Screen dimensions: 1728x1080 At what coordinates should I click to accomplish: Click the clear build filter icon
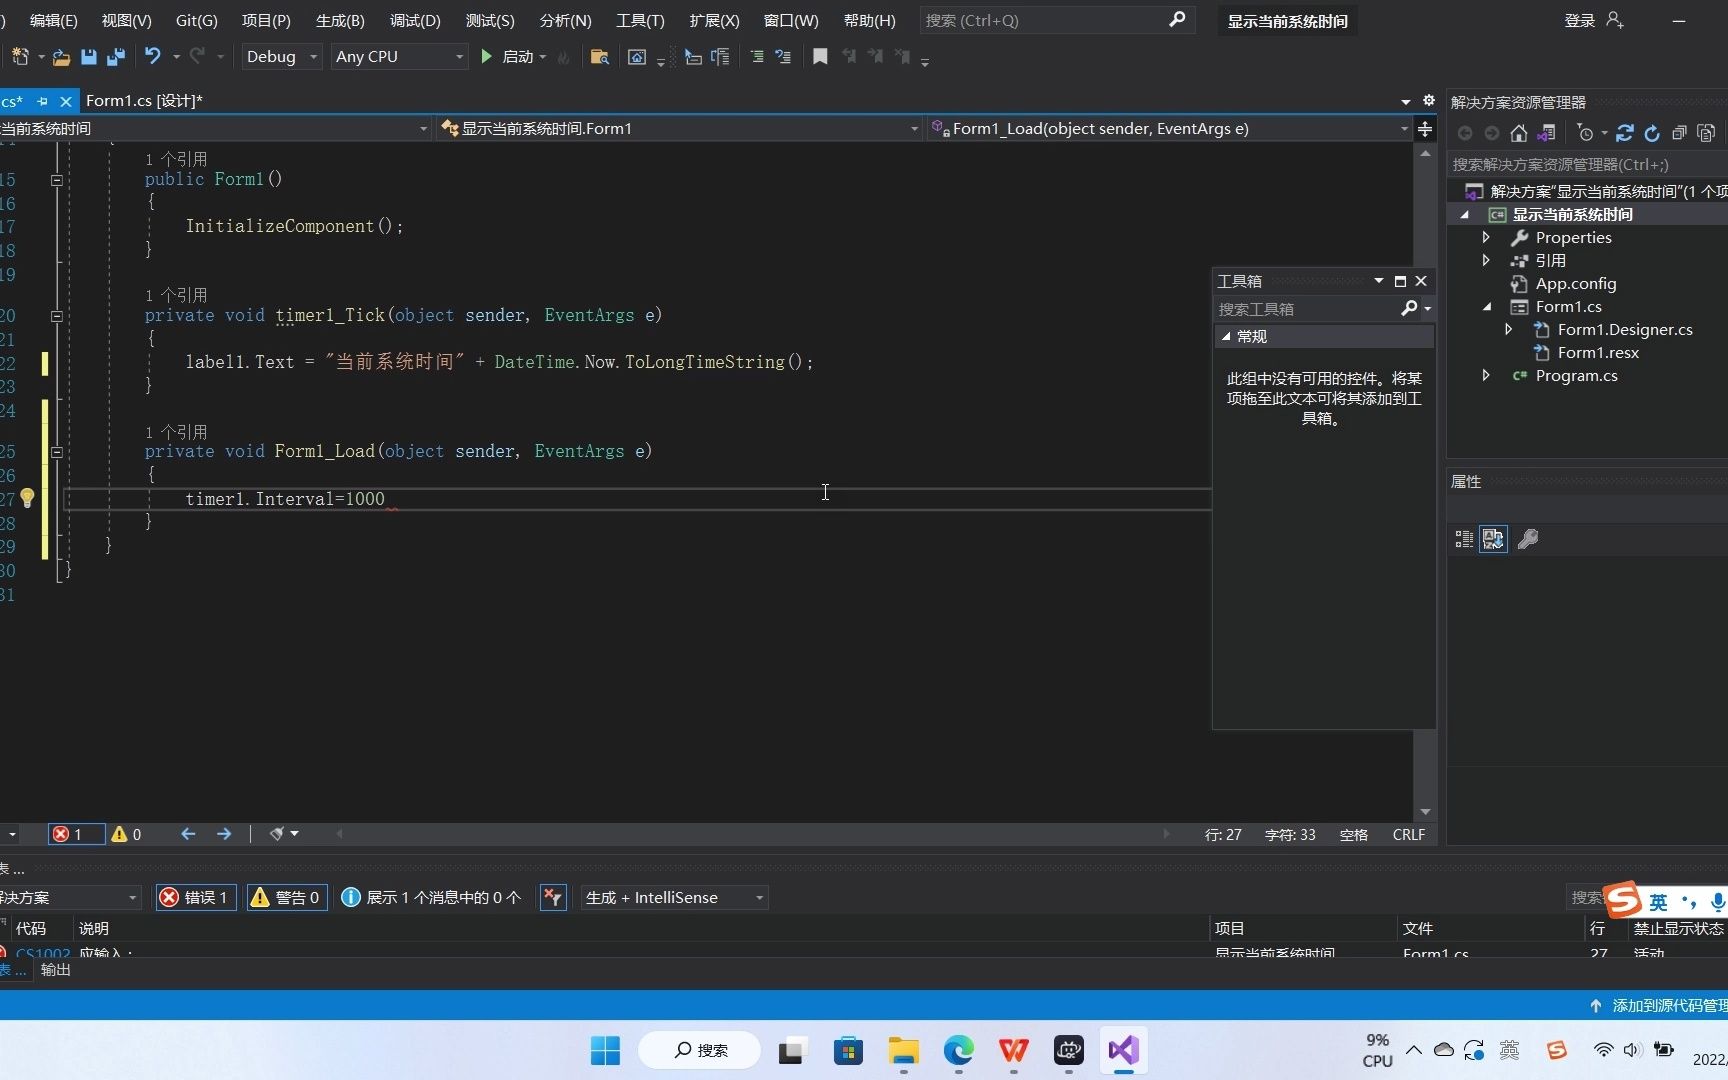[553, 897]
